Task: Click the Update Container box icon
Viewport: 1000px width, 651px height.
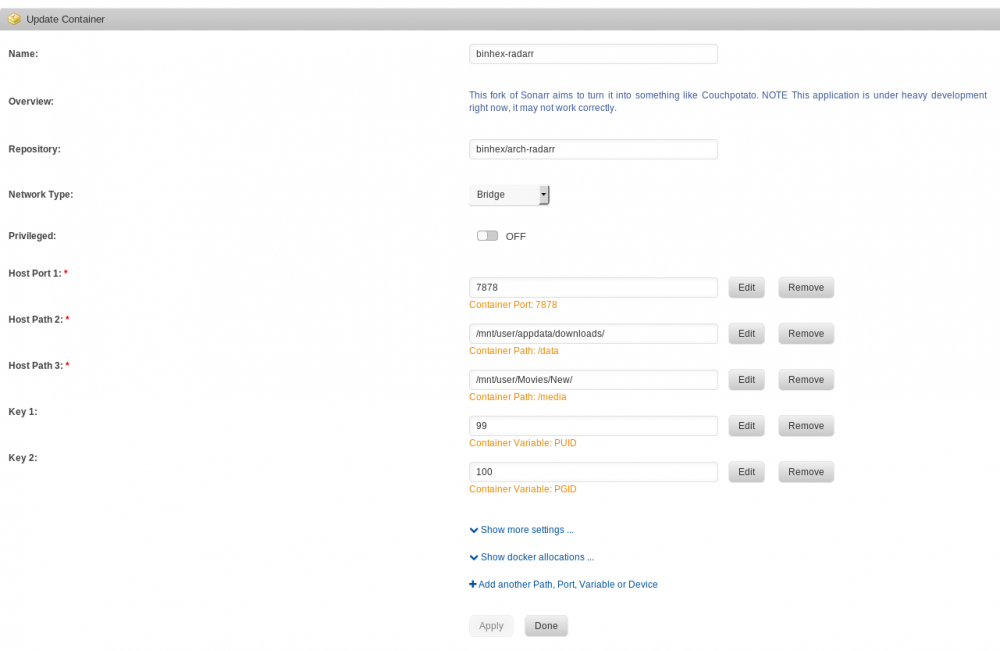Action: (x=14, y=19)
